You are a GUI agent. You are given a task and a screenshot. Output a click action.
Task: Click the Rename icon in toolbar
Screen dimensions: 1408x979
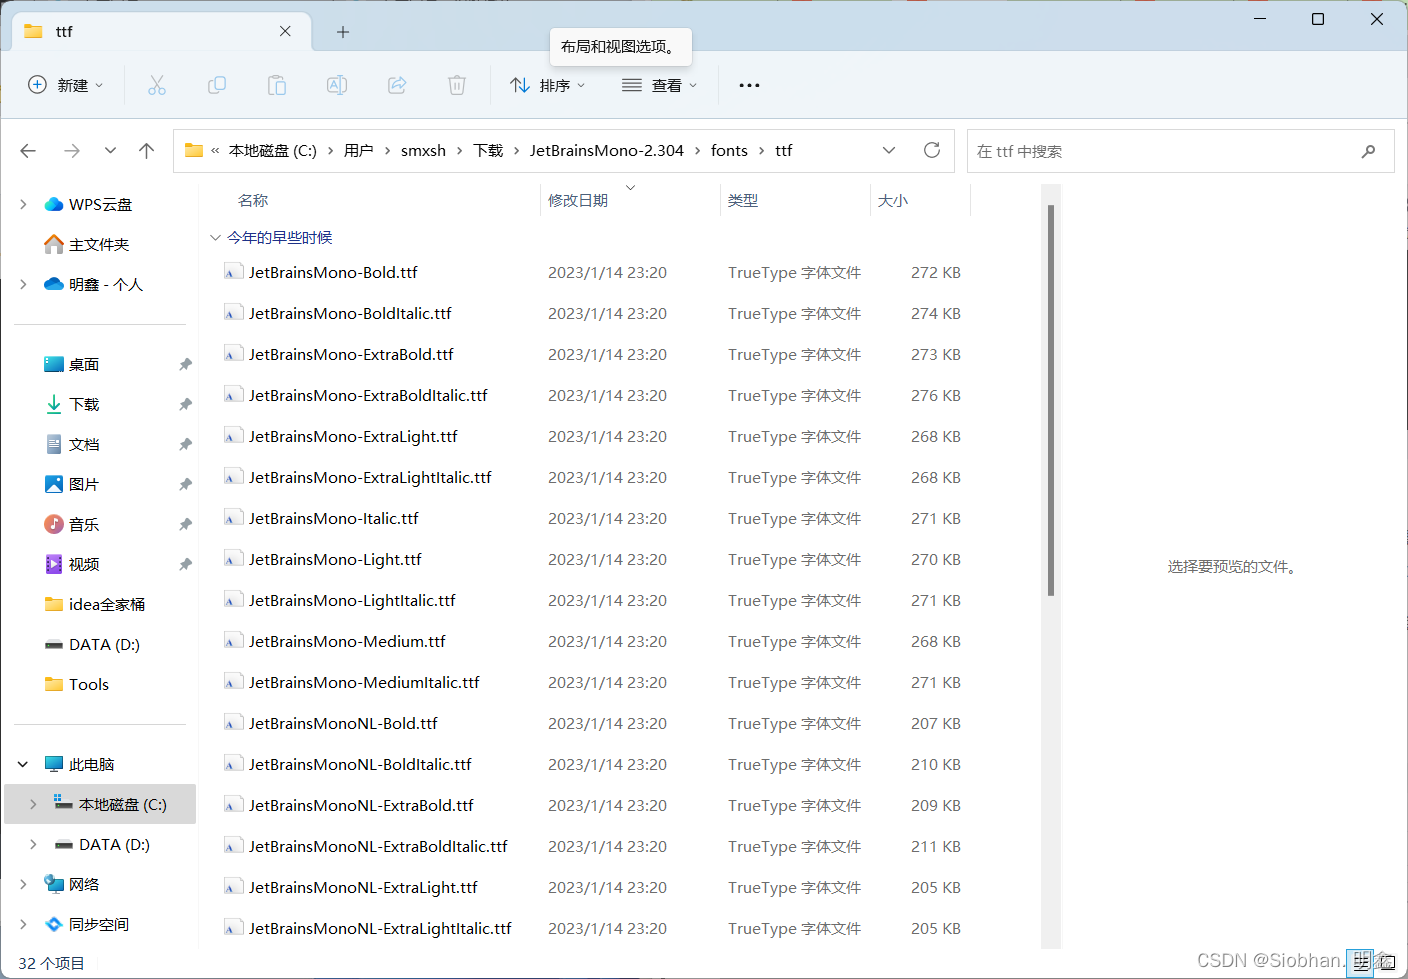click(337, 85)
